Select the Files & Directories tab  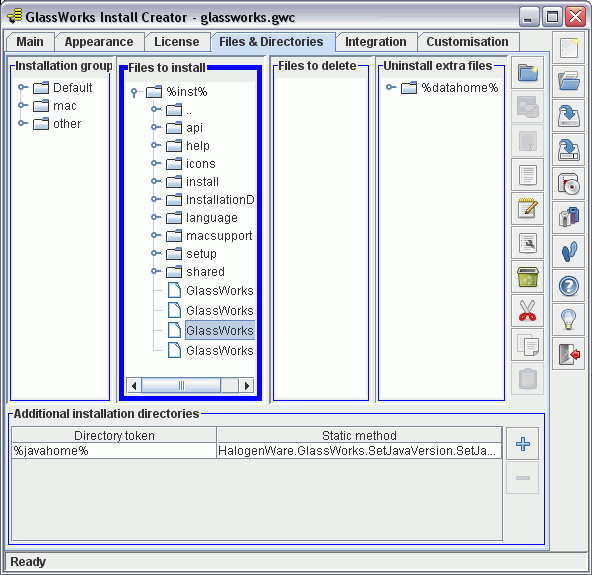tap(271, 42)
